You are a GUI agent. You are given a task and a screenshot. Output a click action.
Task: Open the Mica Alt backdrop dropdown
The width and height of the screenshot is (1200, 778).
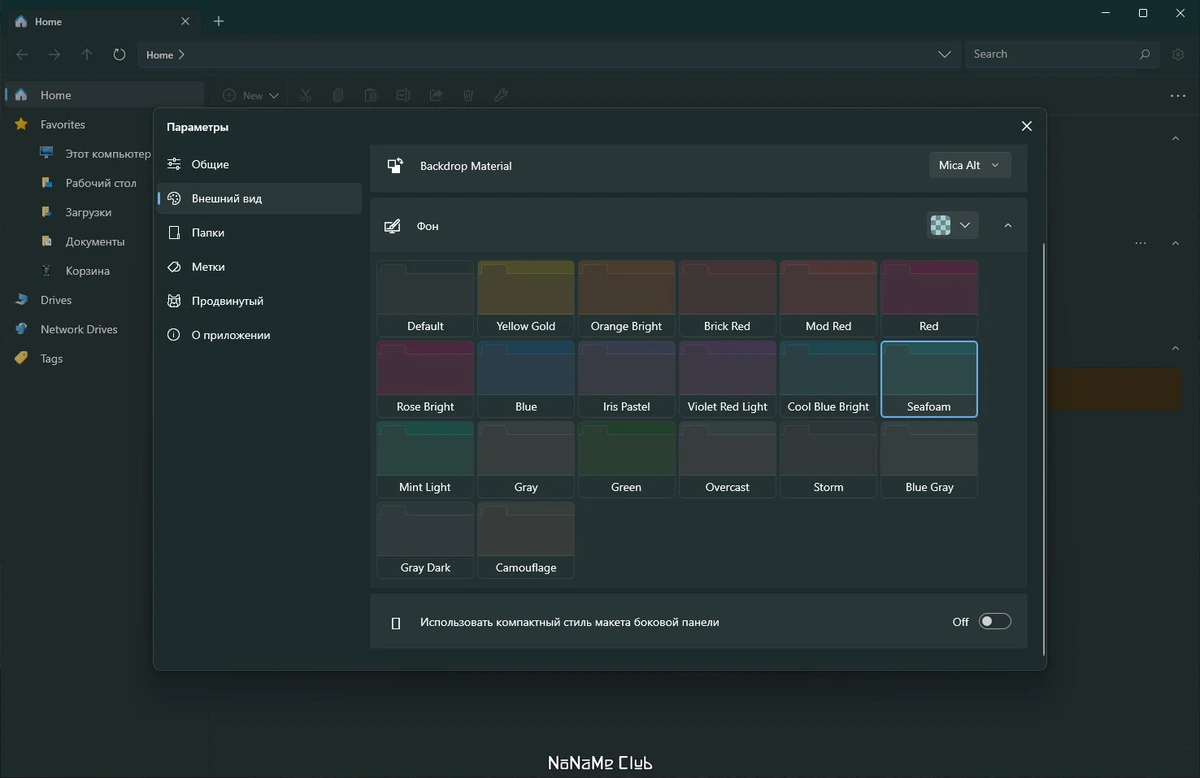969,165
